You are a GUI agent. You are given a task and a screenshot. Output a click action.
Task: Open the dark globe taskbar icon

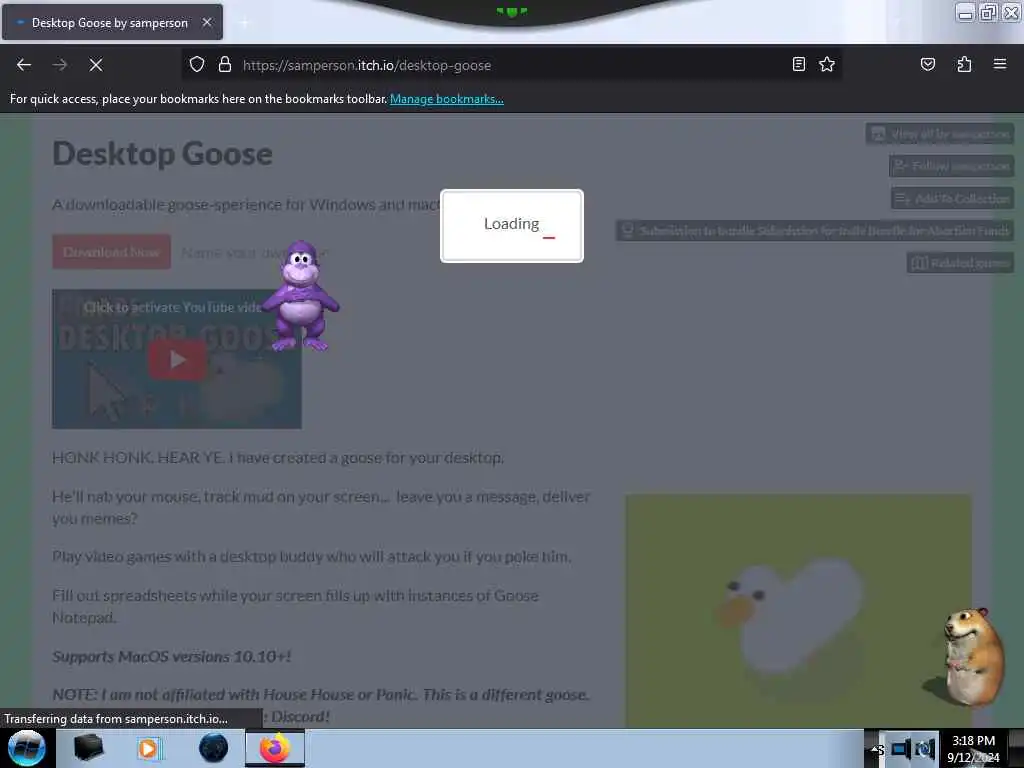[214, 748]
